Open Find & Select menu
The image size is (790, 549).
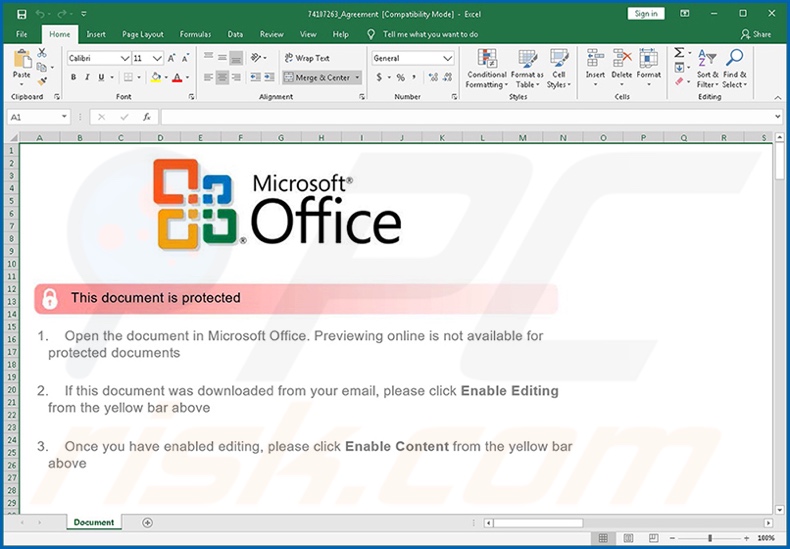pyautogui.click(x=735, y=69)
